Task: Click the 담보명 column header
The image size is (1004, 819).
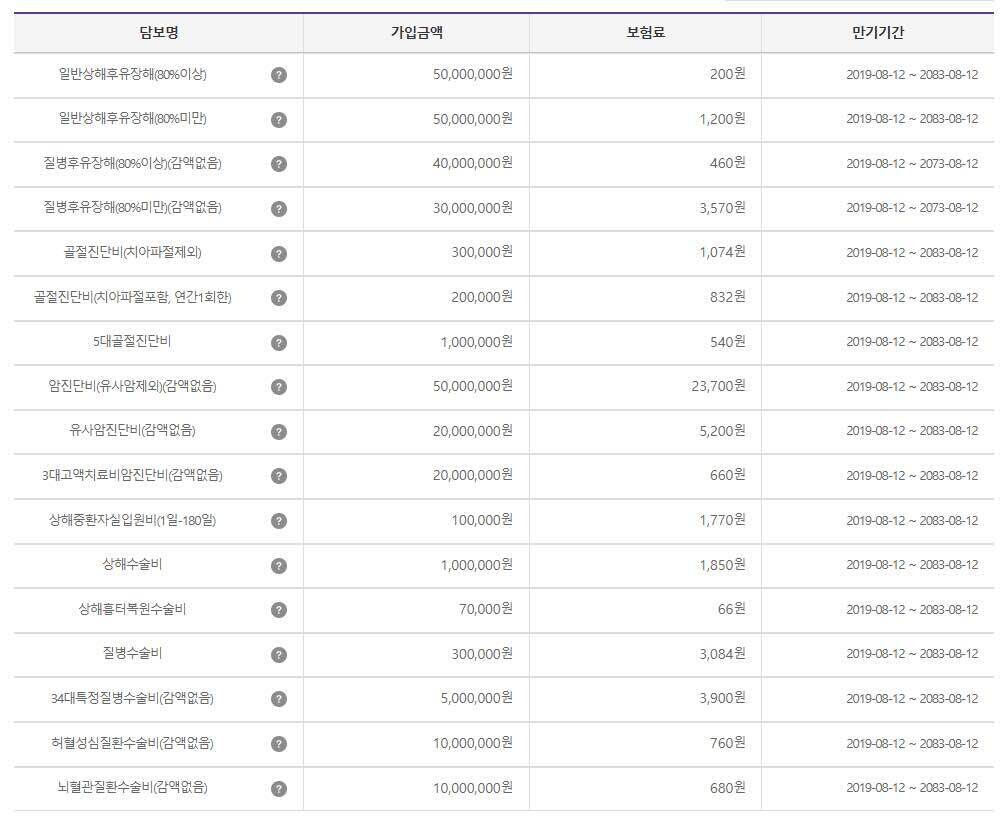Action: (x=158, y=33)
